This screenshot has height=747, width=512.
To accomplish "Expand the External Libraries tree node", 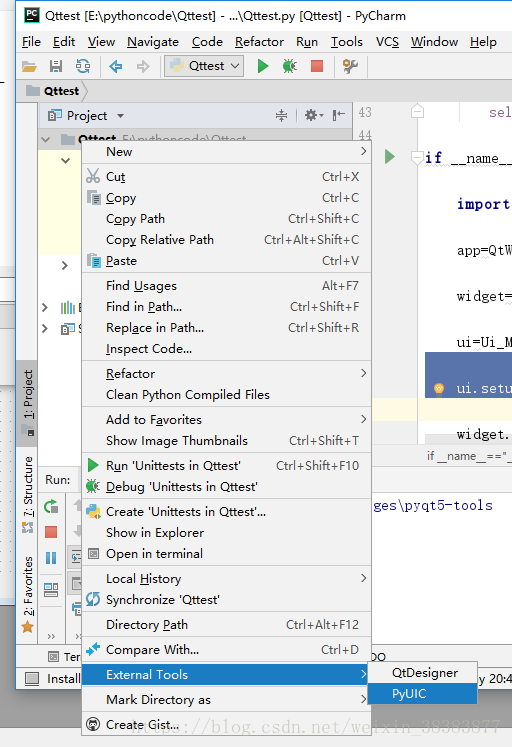I will pos(45,307).
